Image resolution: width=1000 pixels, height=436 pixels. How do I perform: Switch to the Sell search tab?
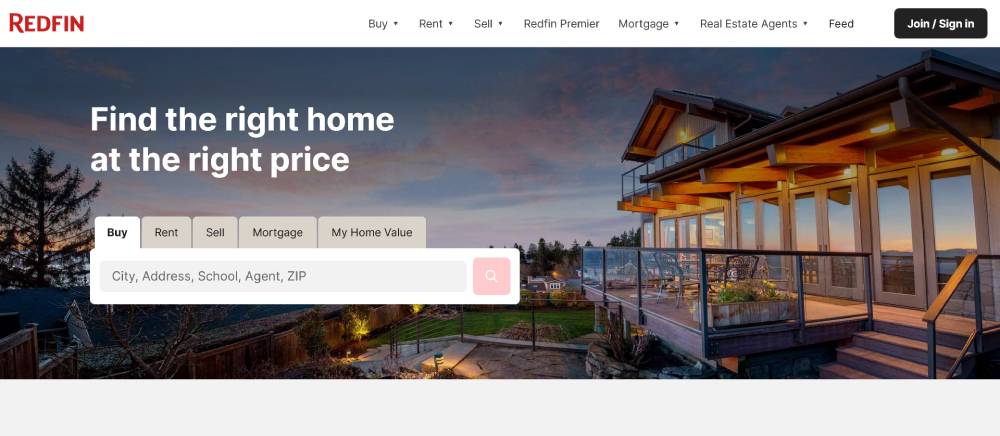(x=215, y=233)
